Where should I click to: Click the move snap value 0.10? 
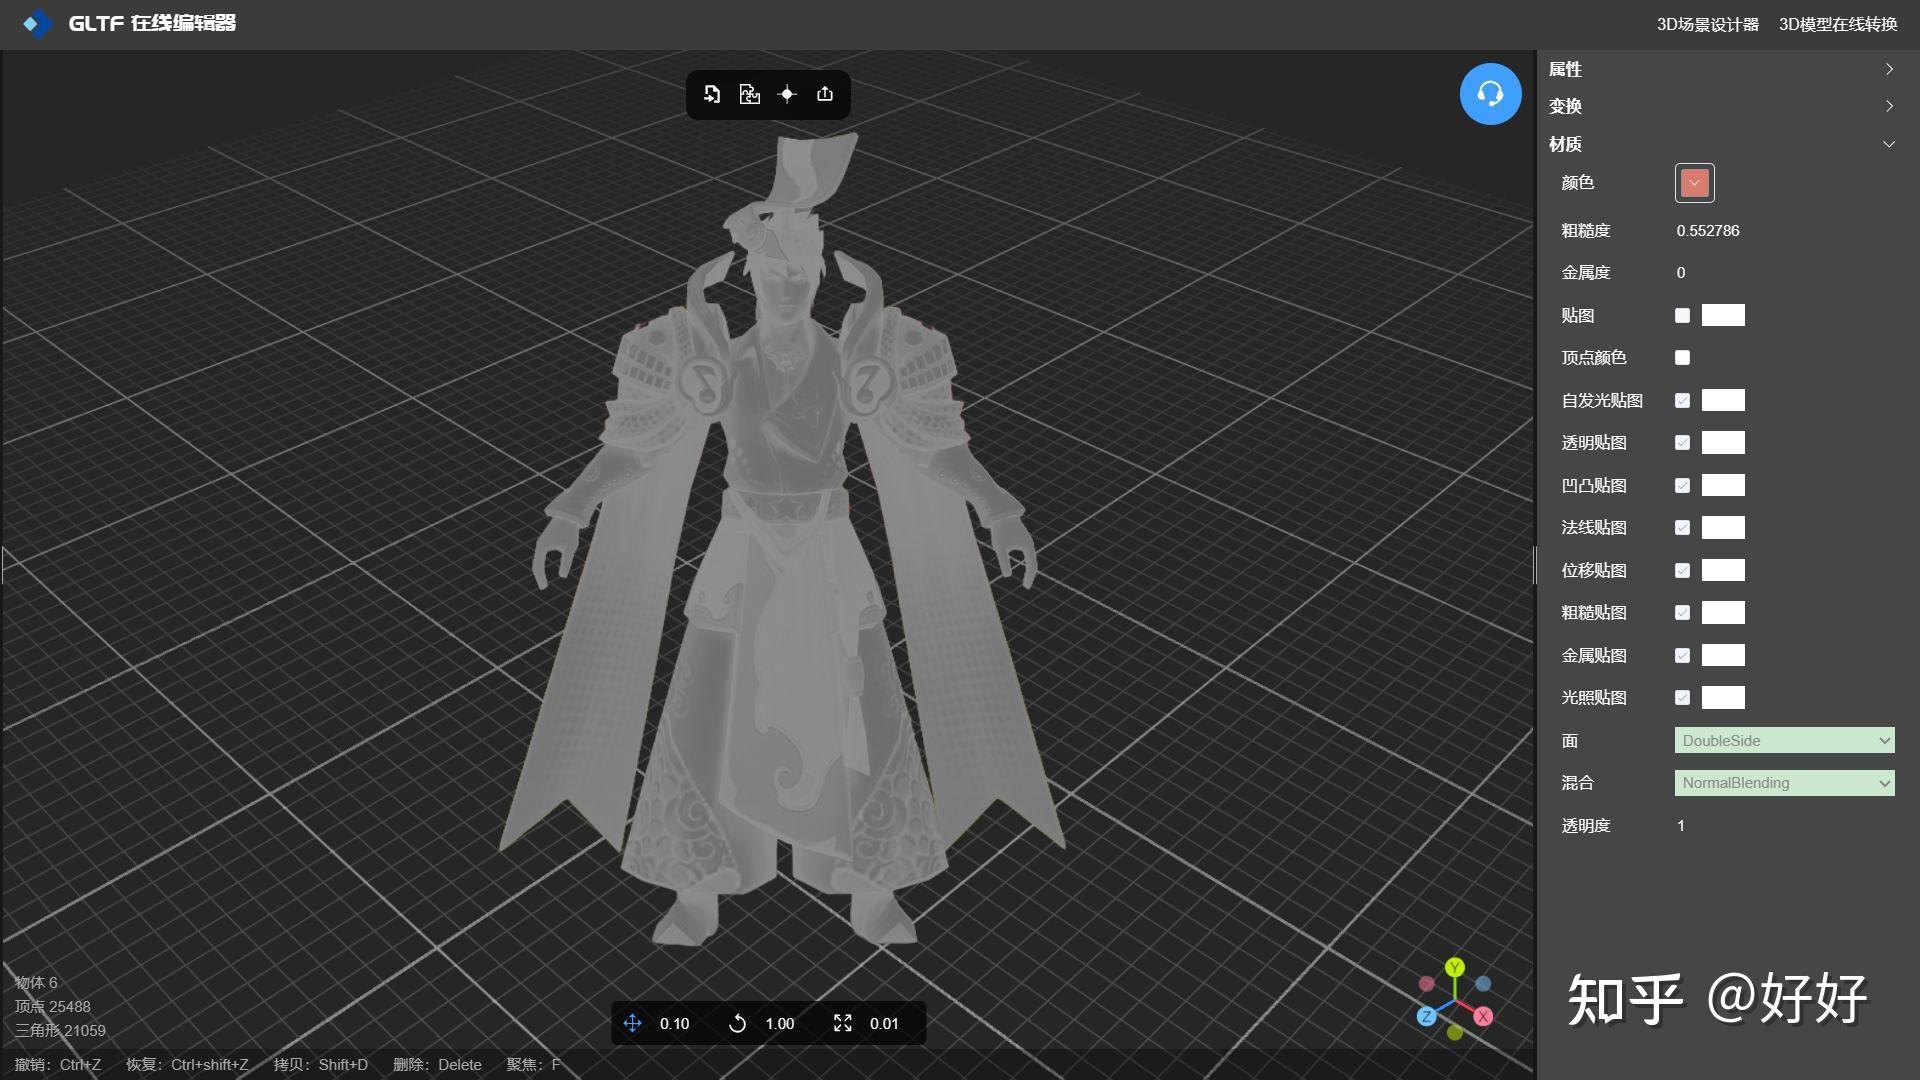pyautogui.click(x=675, y=1024)
